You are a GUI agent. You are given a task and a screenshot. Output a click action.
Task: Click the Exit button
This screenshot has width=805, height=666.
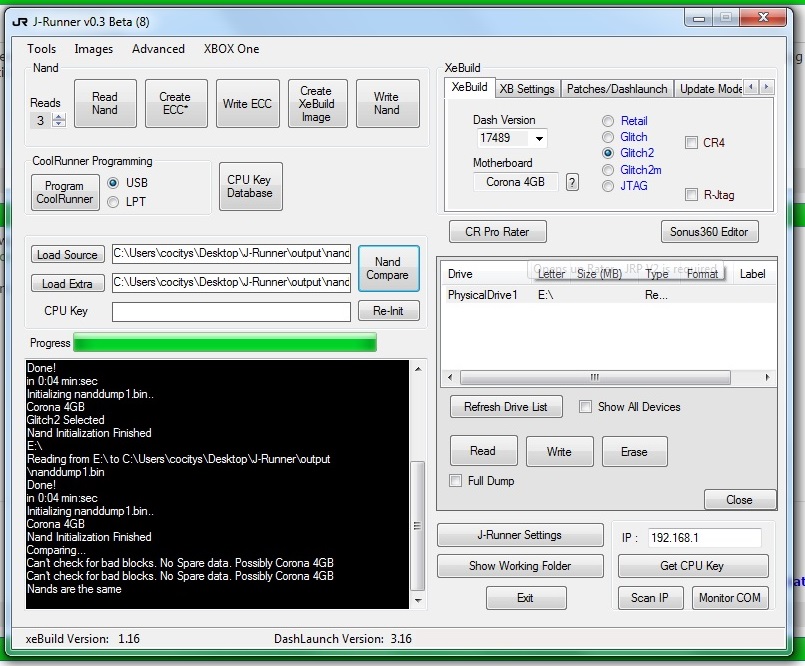[526, 598]
